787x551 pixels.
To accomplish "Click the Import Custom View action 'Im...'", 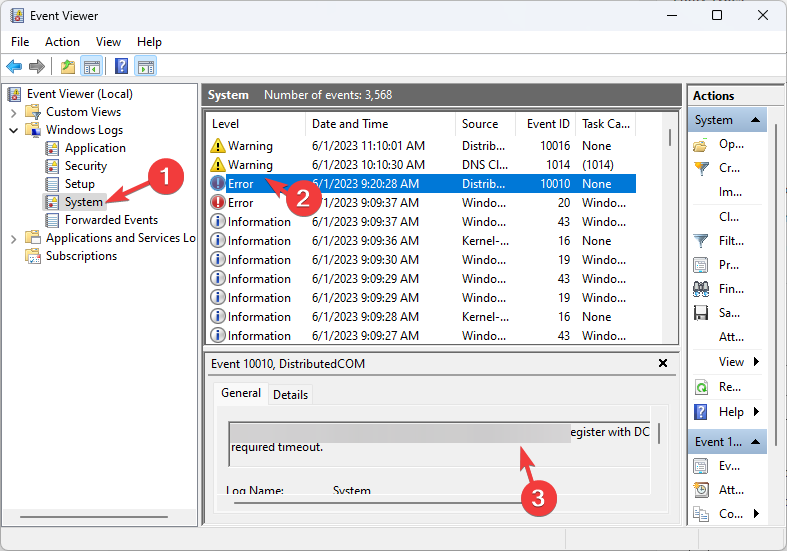I will 730,192.
